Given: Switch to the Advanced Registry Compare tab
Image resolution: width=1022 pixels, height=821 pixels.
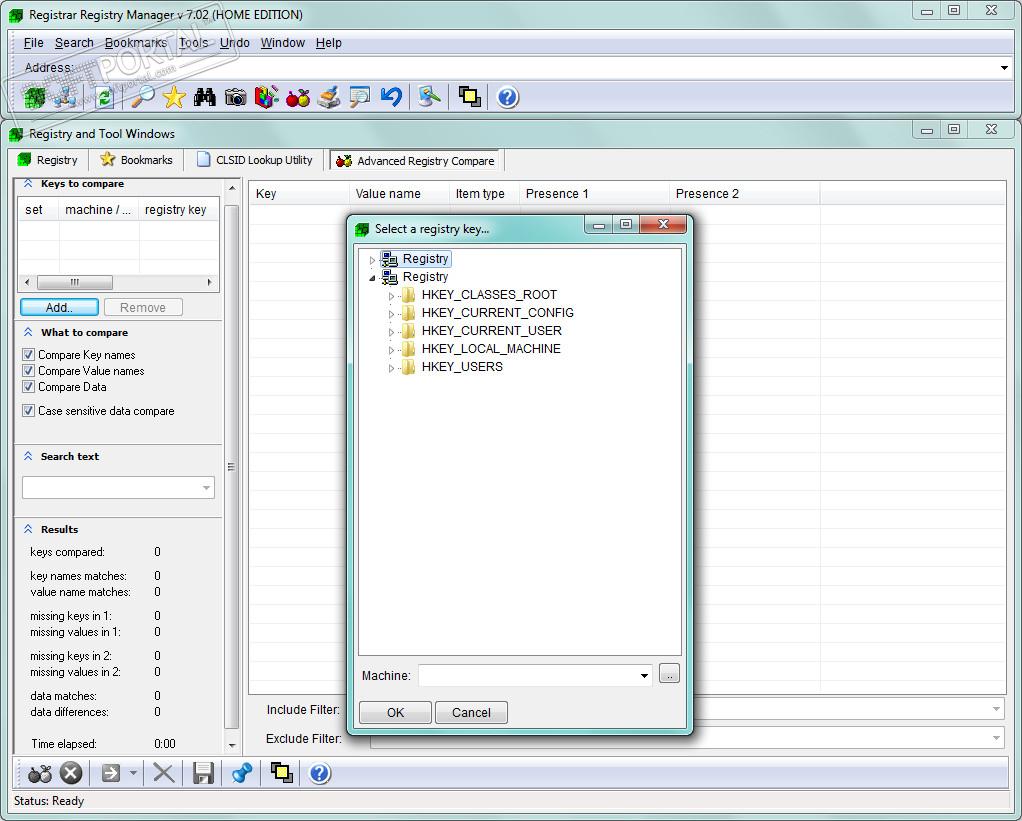Looking at the screenshot, I should [x=416, y=161].
